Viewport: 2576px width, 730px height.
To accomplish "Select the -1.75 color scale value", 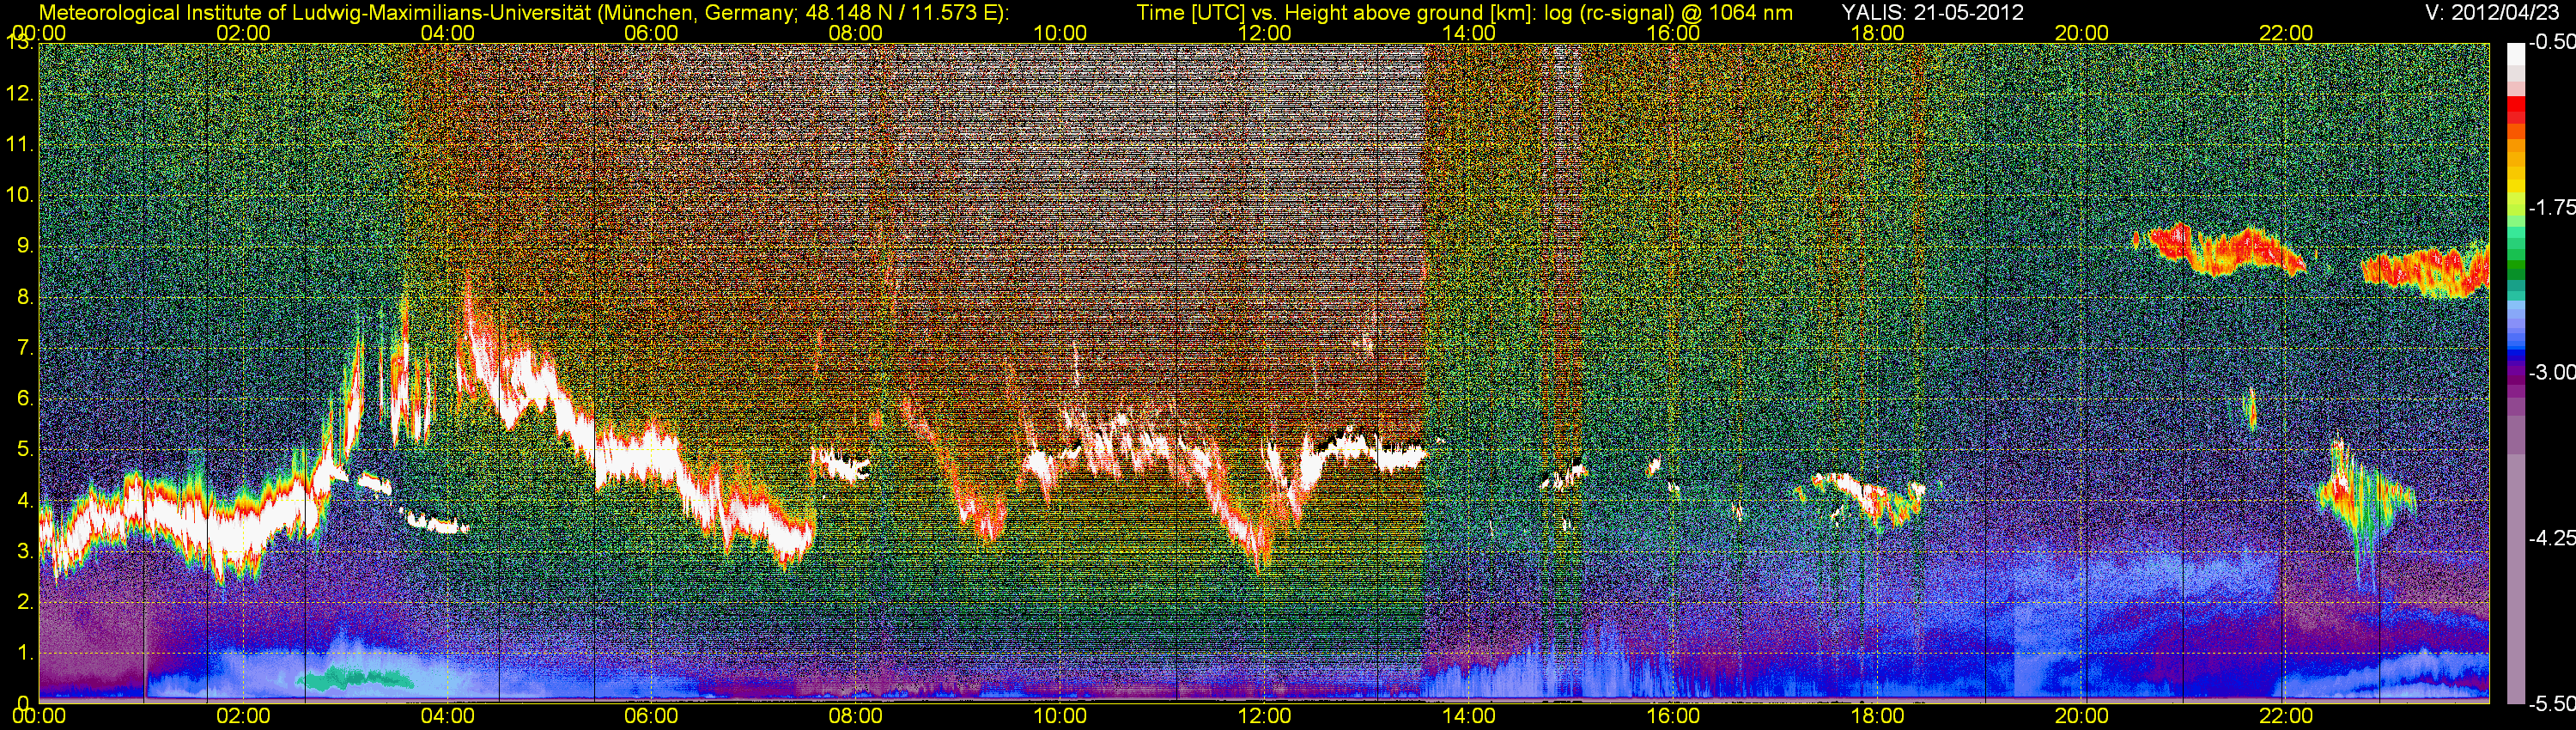I will point(2550,208).
